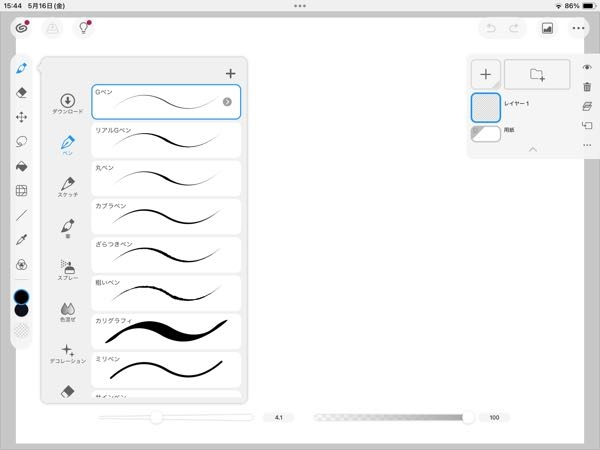Select the straight Line tool
The width and height of the screenshot is (600, 450).
[22, 215]
